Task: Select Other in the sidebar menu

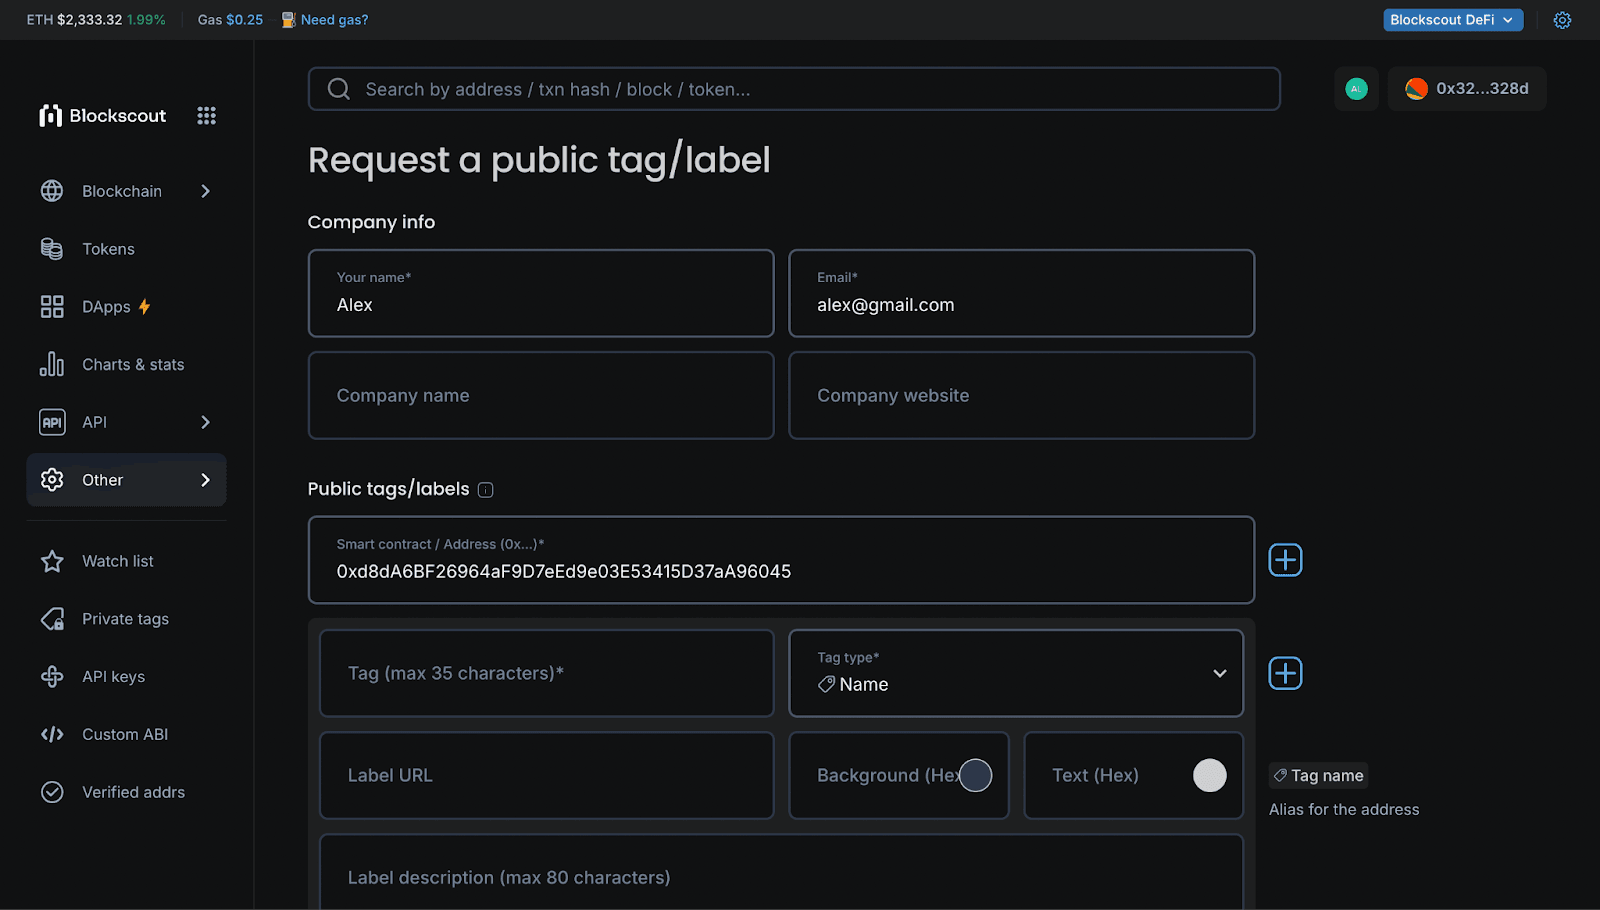Action: (102, 479)
